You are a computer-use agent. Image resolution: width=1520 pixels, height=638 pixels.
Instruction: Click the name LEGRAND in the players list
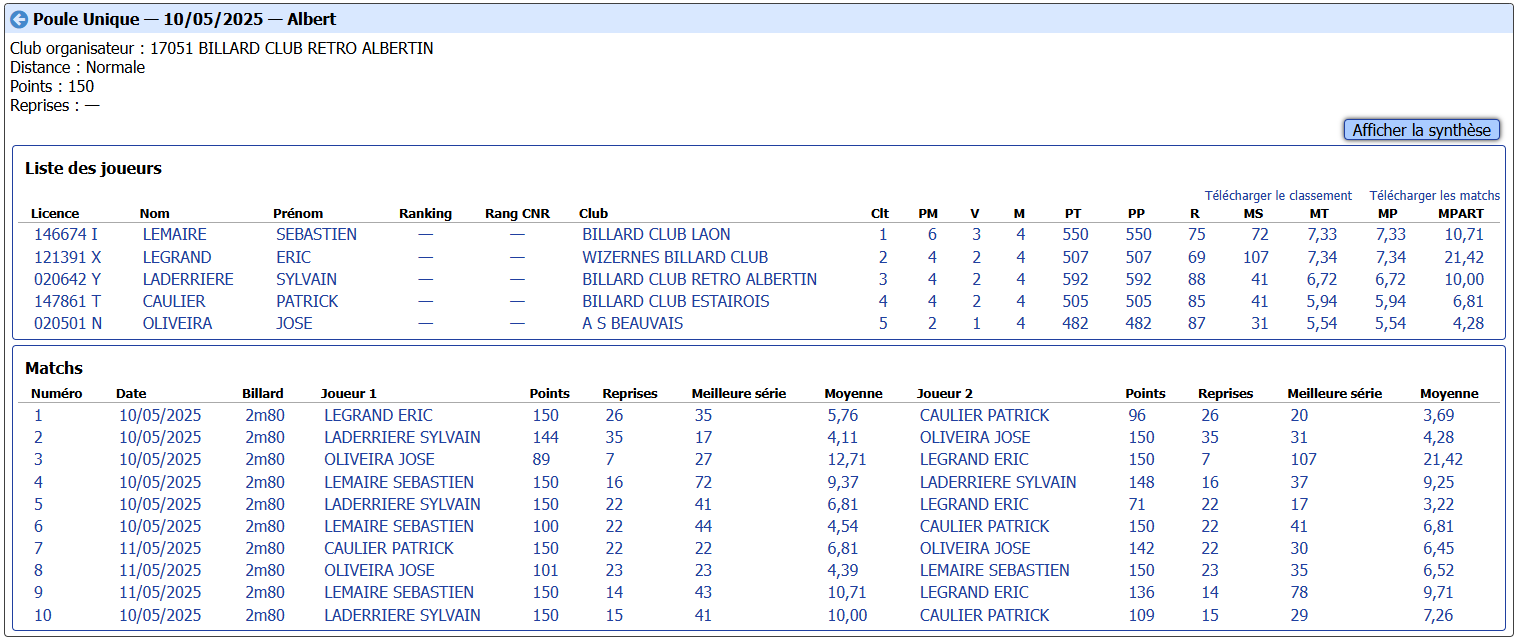(177, 257)
